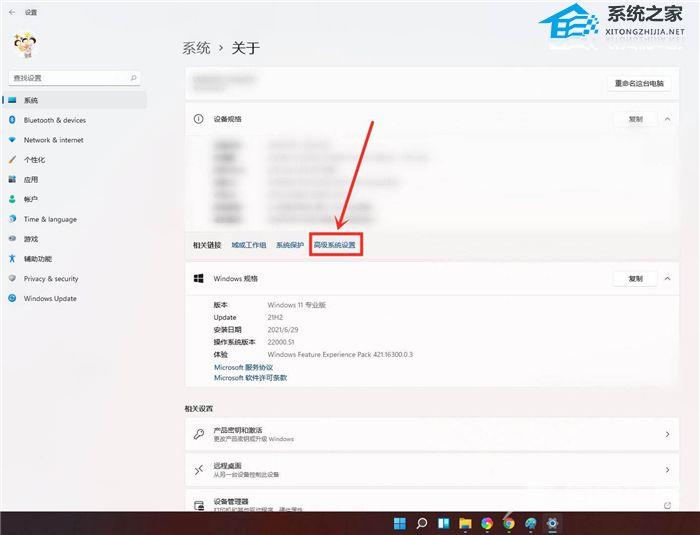Click 重命名这台电脑 rename button

[x=639, y=84]
